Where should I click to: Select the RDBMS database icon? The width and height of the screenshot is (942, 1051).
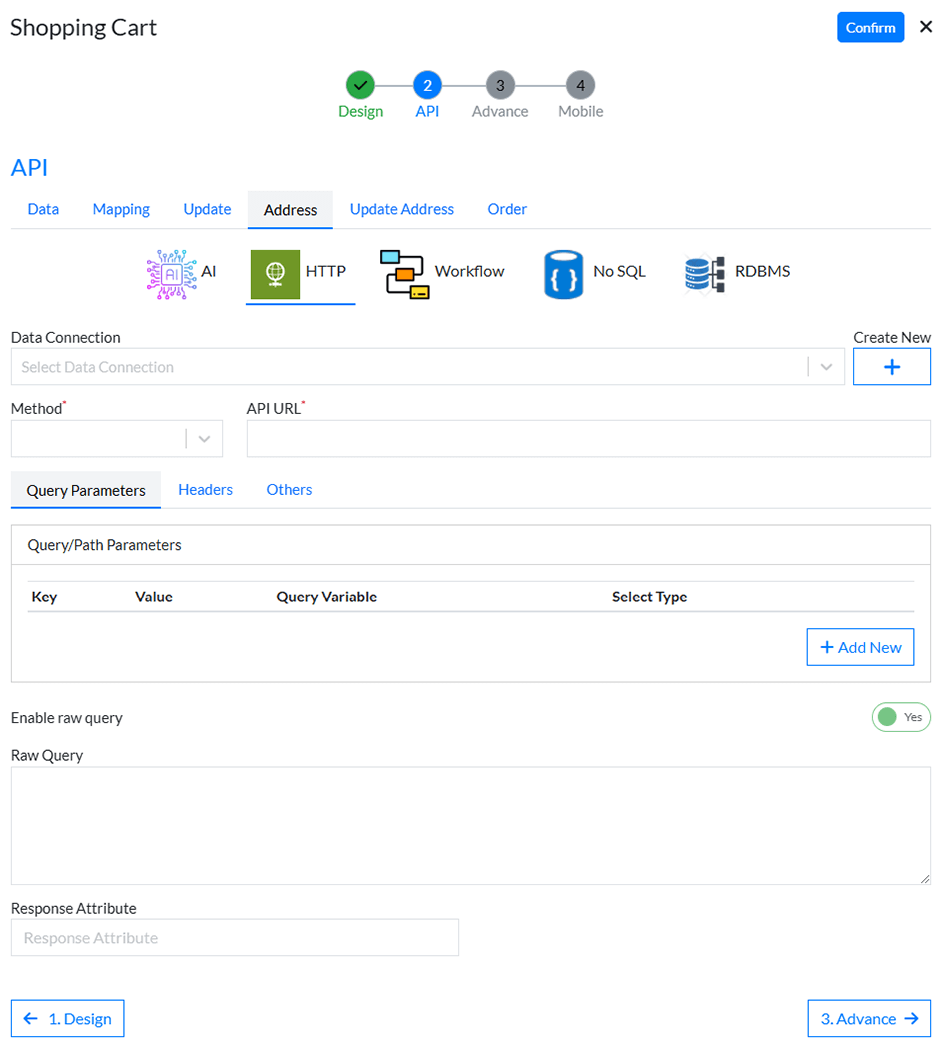point(705,273)
